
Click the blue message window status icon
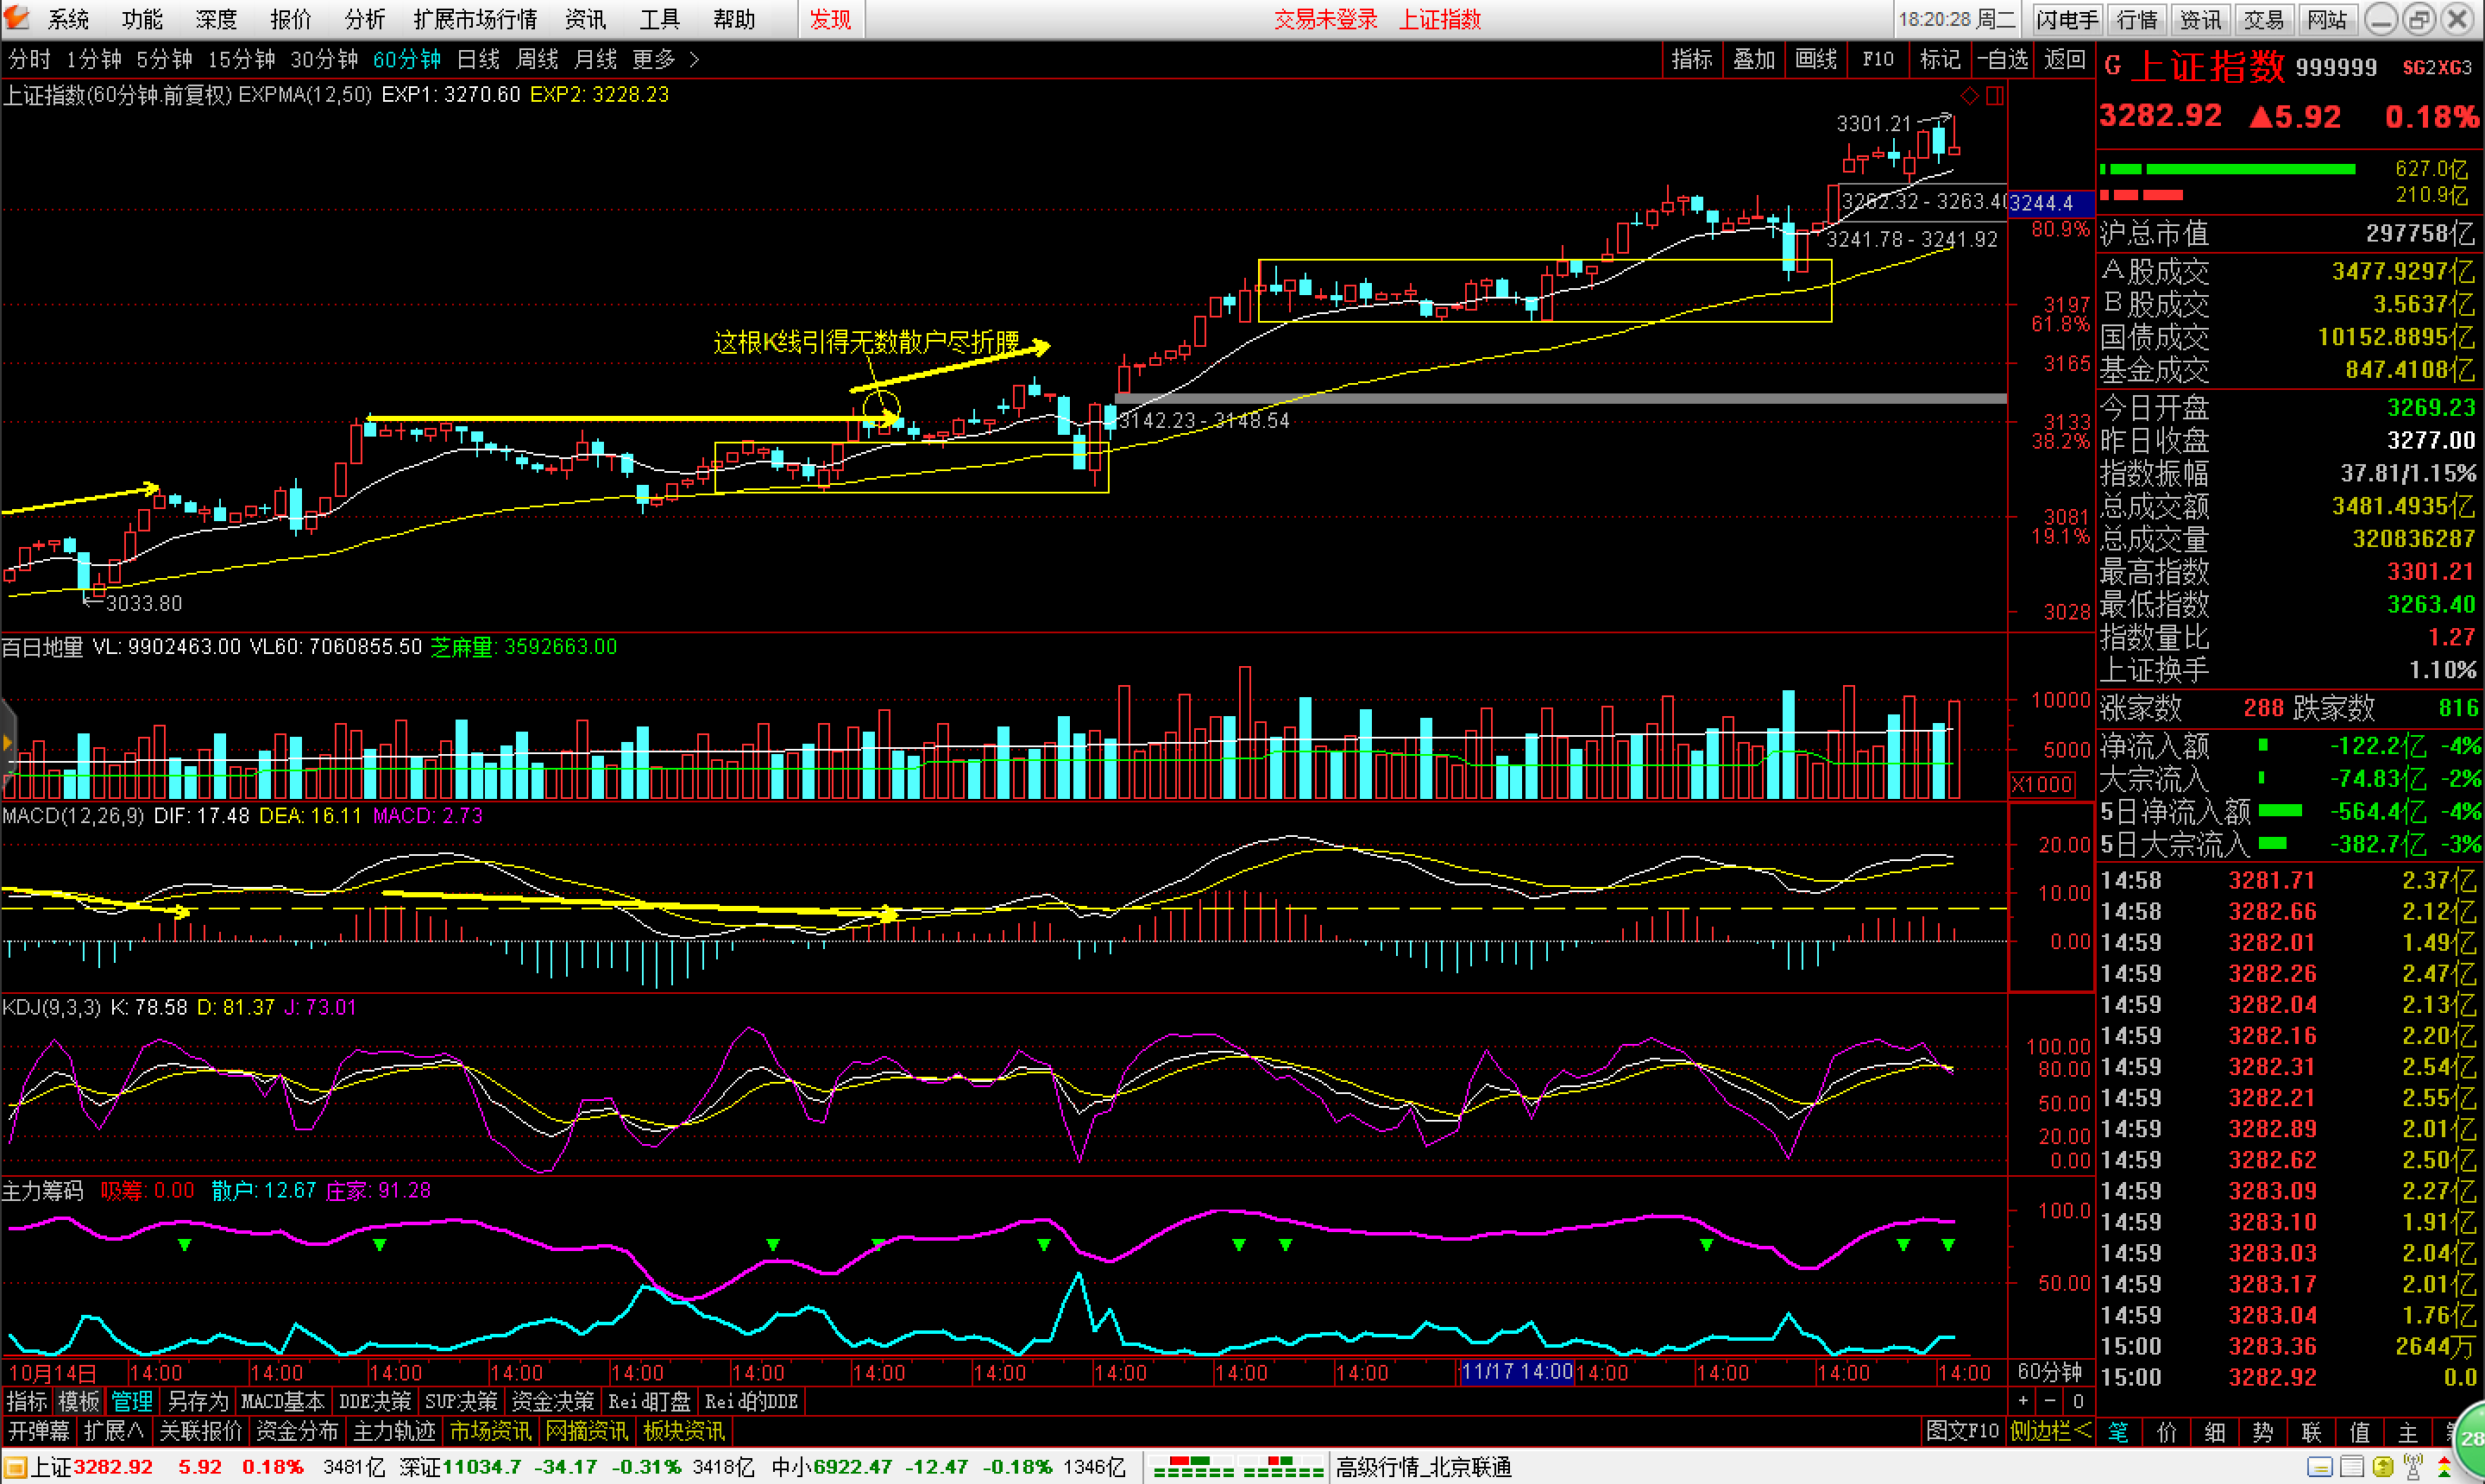2321,1467
